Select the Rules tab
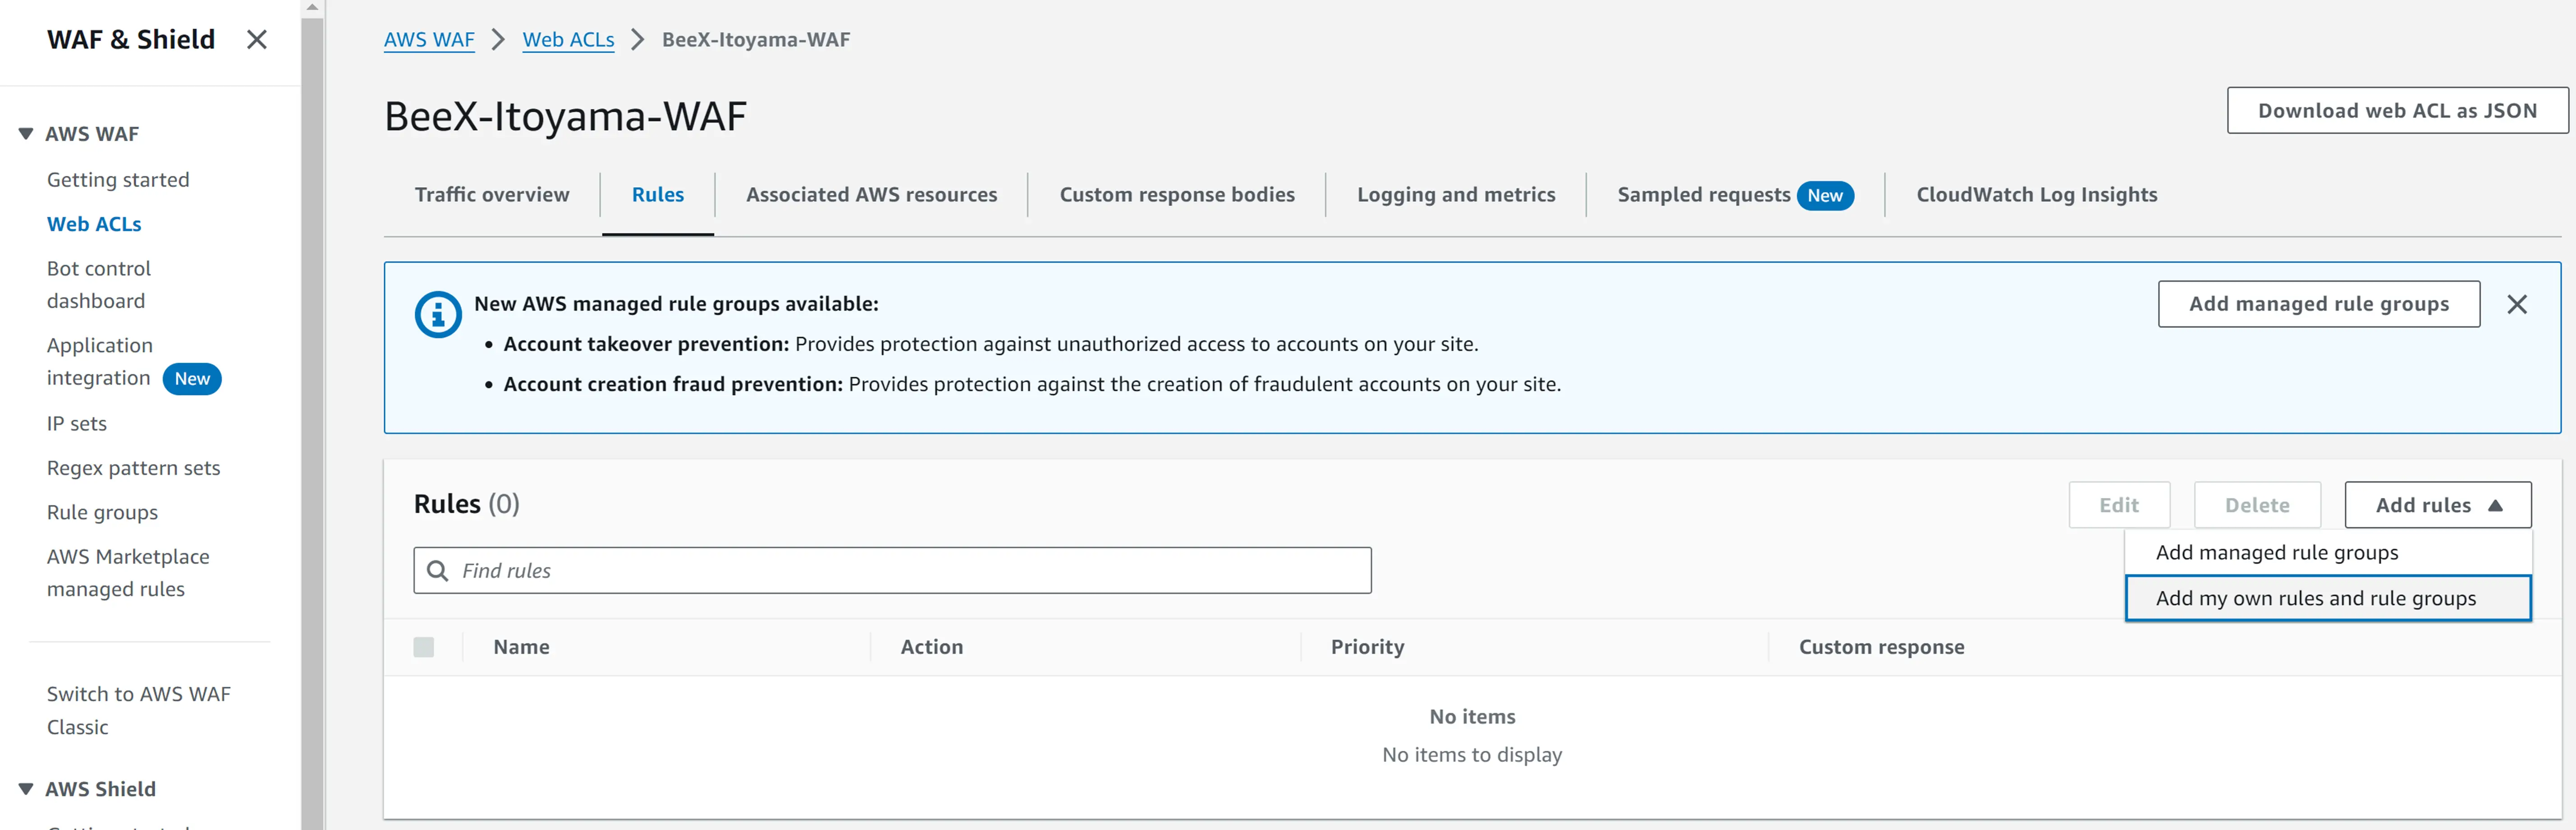Image resolution: width=2576 pixels, height=830 pixels. 658,195
